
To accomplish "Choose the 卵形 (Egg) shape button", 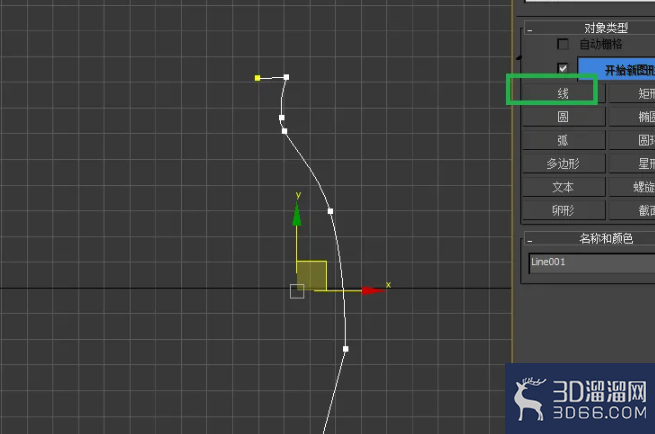I will click(x=563, y=211).
